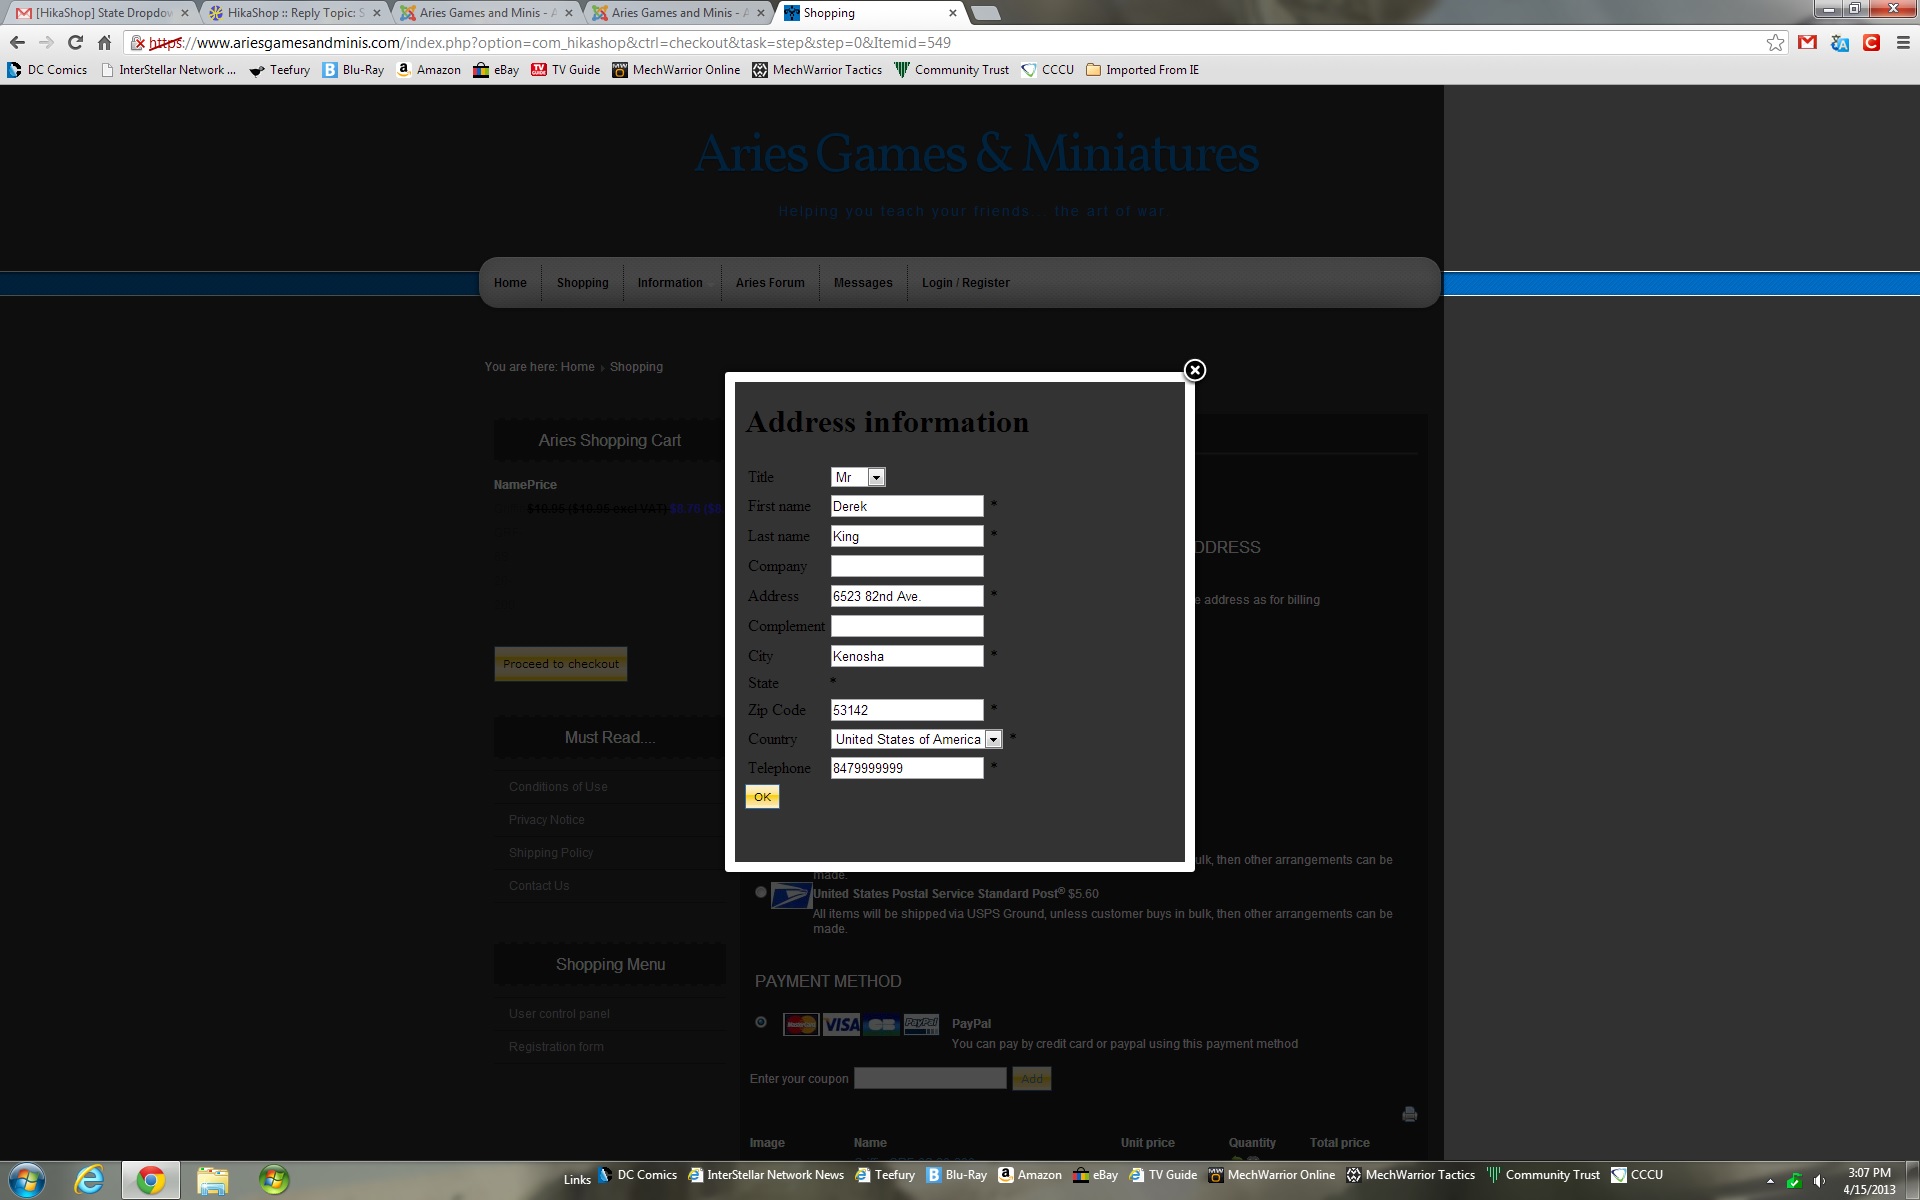Click the Company text field
Image resolution: width=1920 pixels, height=1200 pixels.
(x=906, y=566)
